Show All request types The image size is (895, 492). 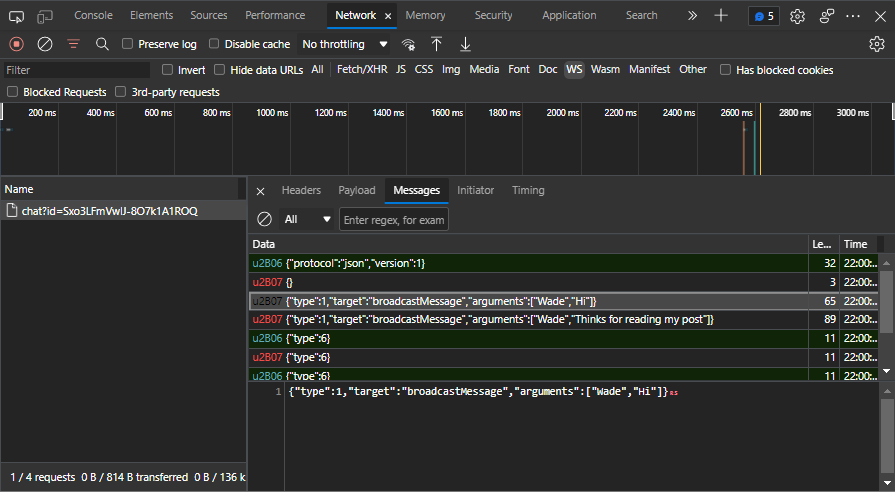coord(317,69)
